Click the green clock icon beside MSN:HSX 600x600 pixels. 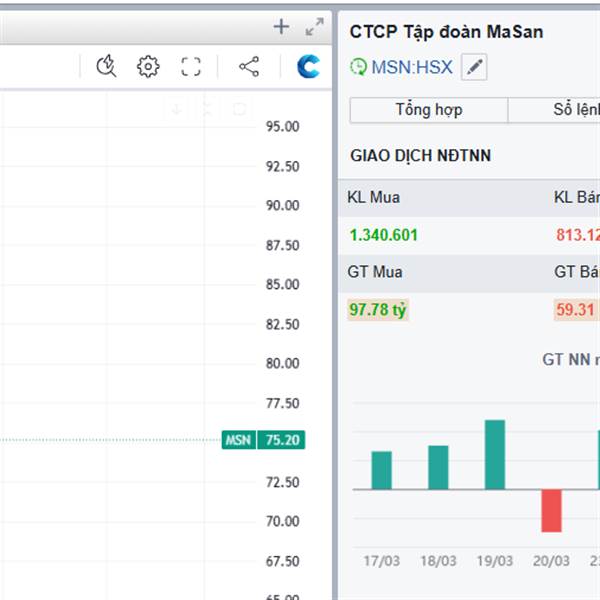(358, 68)
